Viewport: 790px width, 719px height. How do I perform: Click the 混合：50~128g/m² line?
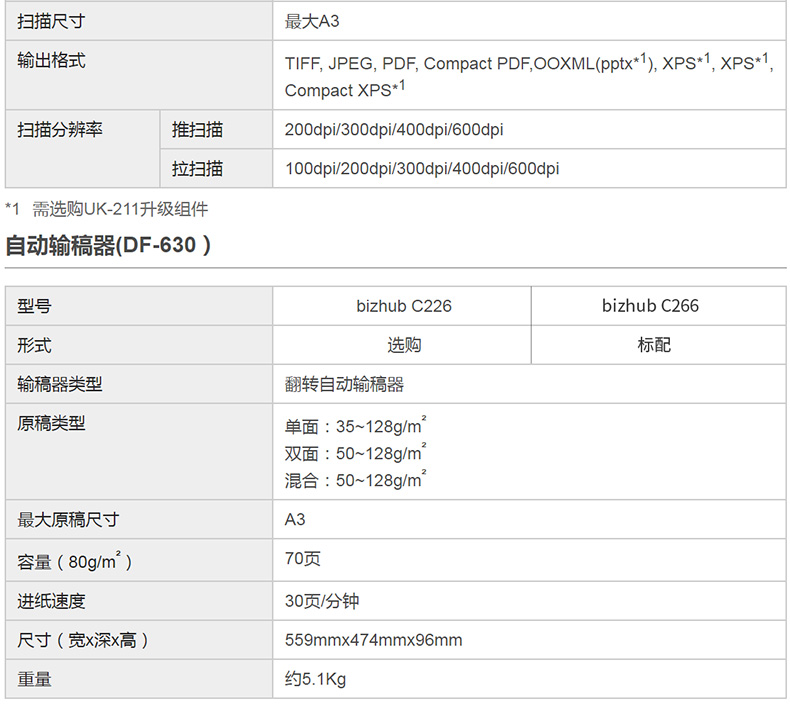pos(355,480)
